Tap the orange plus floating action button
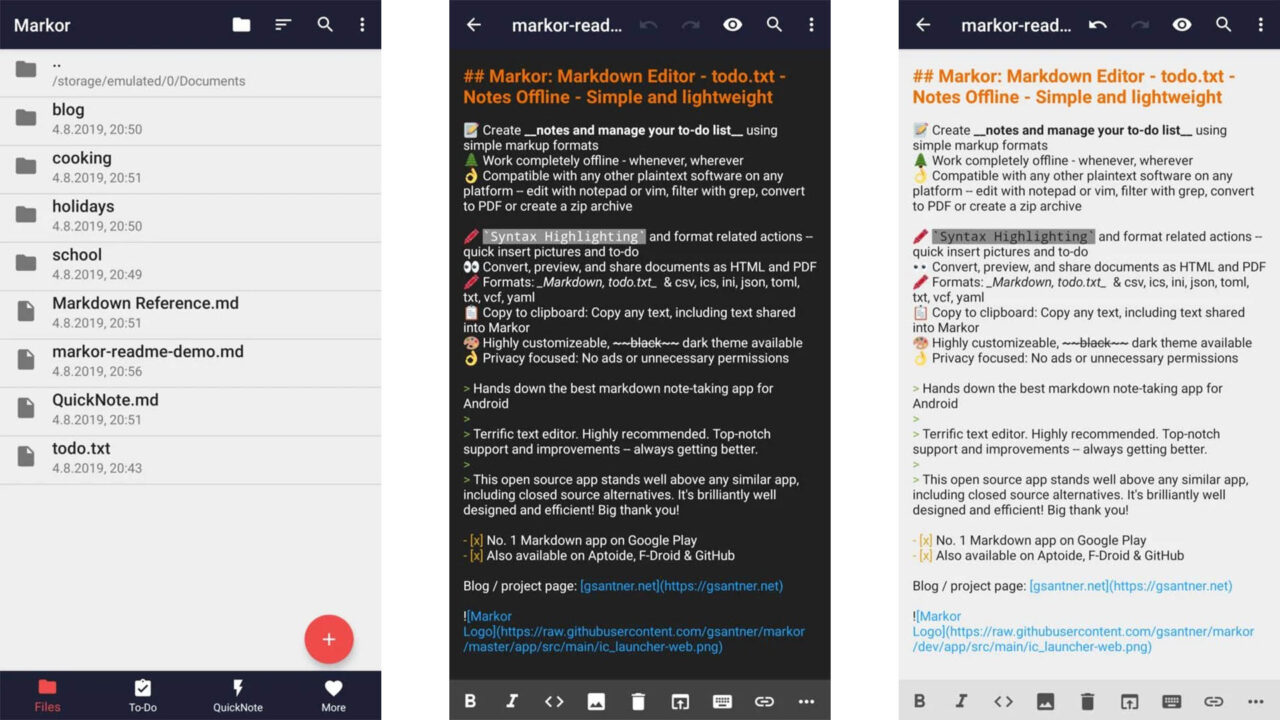The width and height of the screenshot is (1280, 720). (x=330, y=639)
